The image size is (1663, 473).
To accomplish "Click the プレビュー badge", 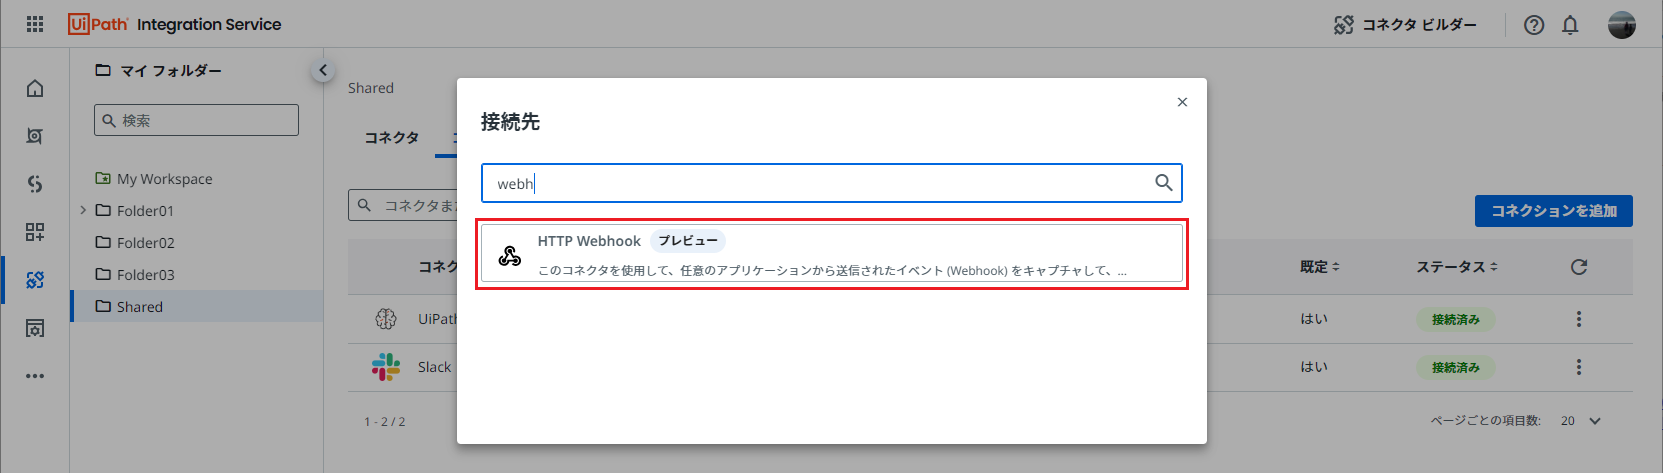I will [688, 241].
